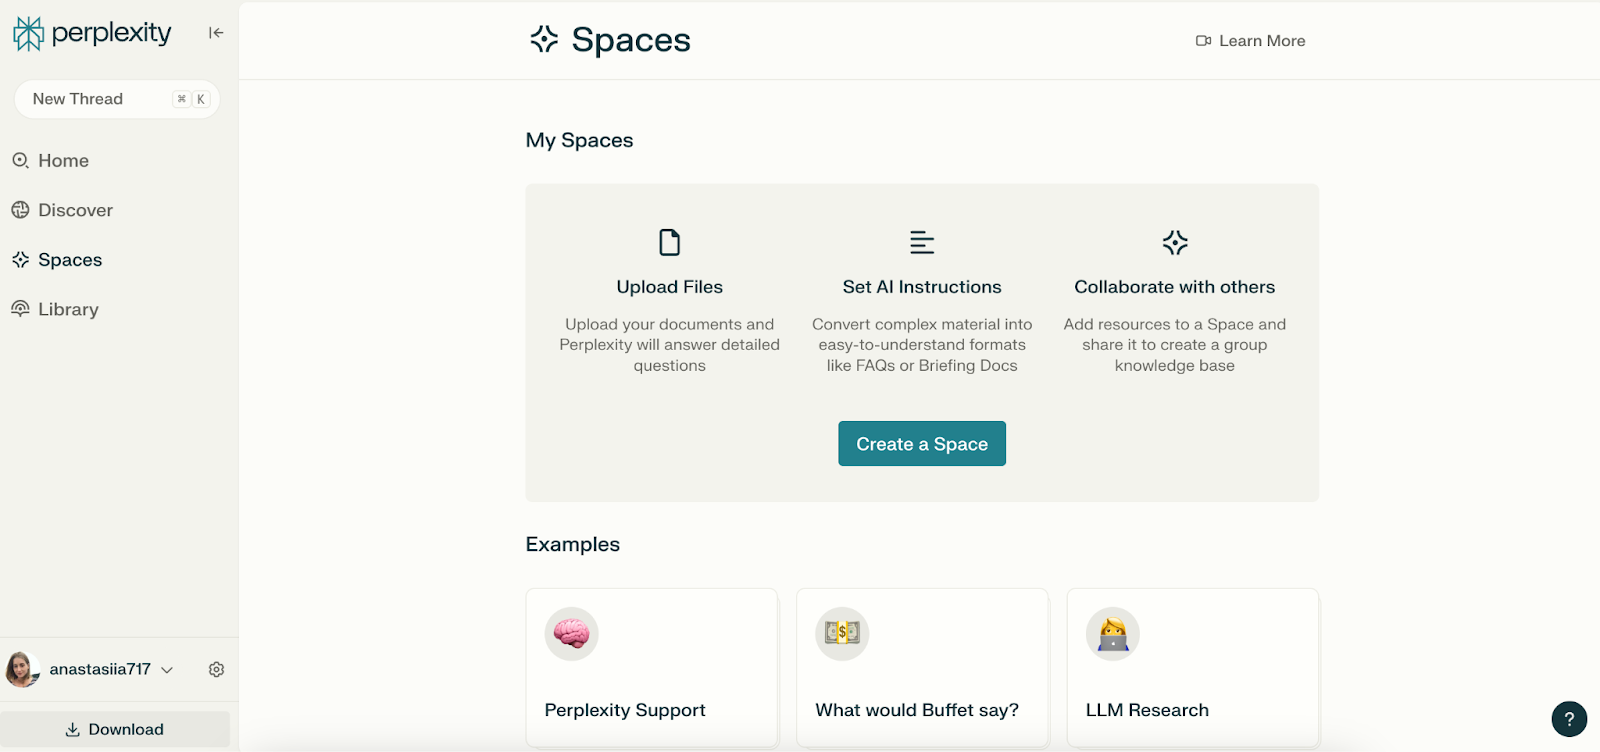Viewport: 1600px width, 752px height.
Task: Click the Collaborate with others sparkle icon
Action: click(x=1175, y=242)
